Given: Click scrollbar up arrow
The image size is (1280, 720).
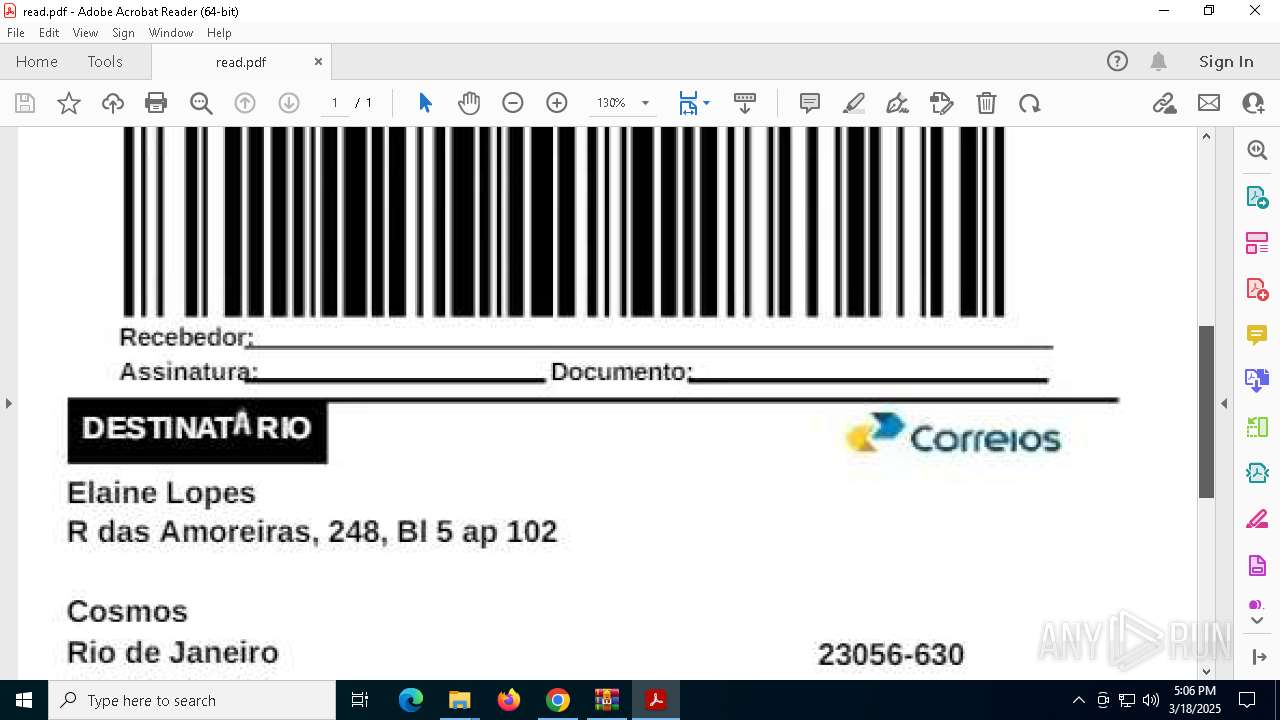Looking at the screenshot, I should point(1206,136).
